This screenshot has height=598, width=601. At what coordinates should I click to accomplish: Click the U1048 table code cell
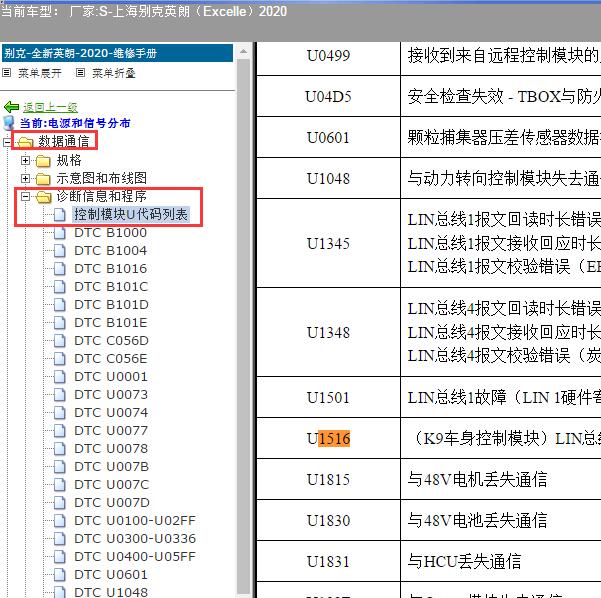[x=328, y=179]
